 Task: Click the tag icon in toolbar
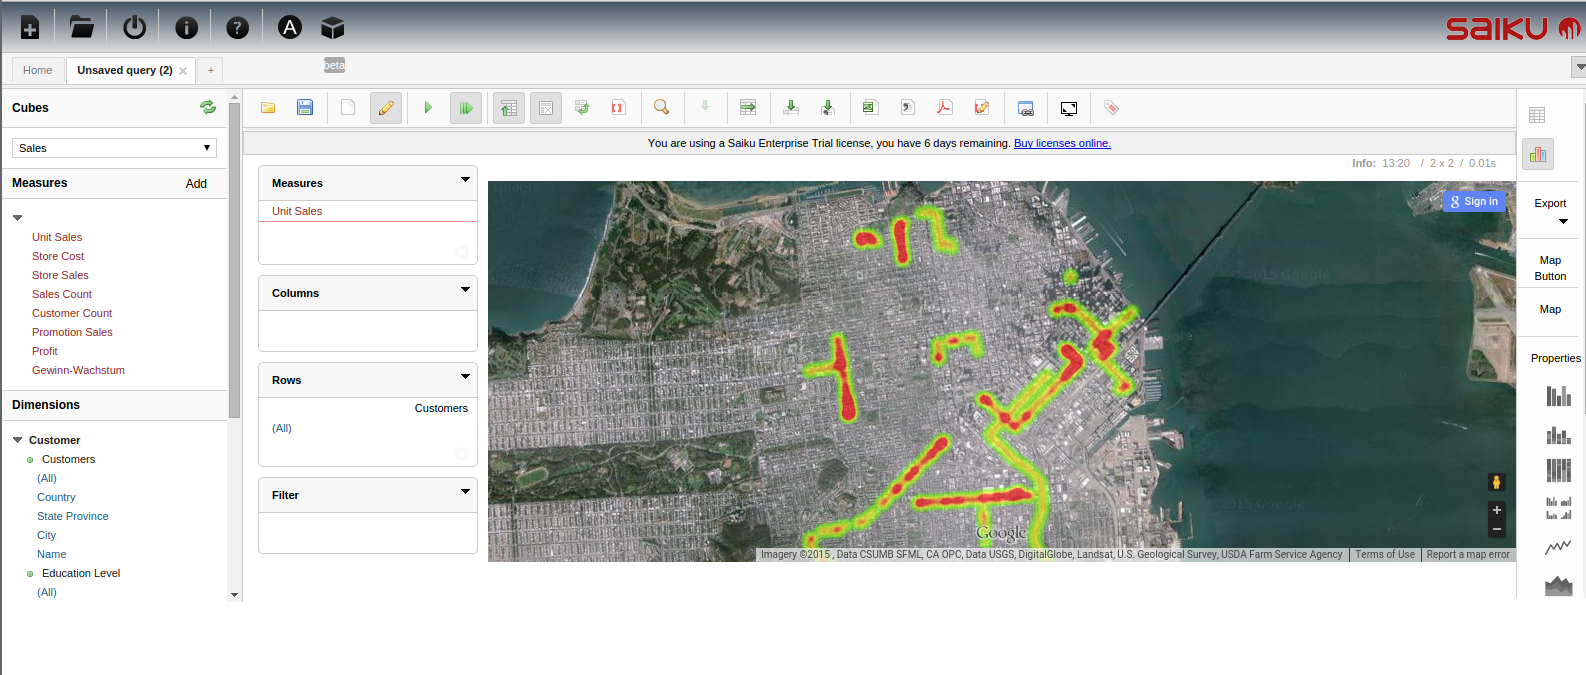(1111, 108)
